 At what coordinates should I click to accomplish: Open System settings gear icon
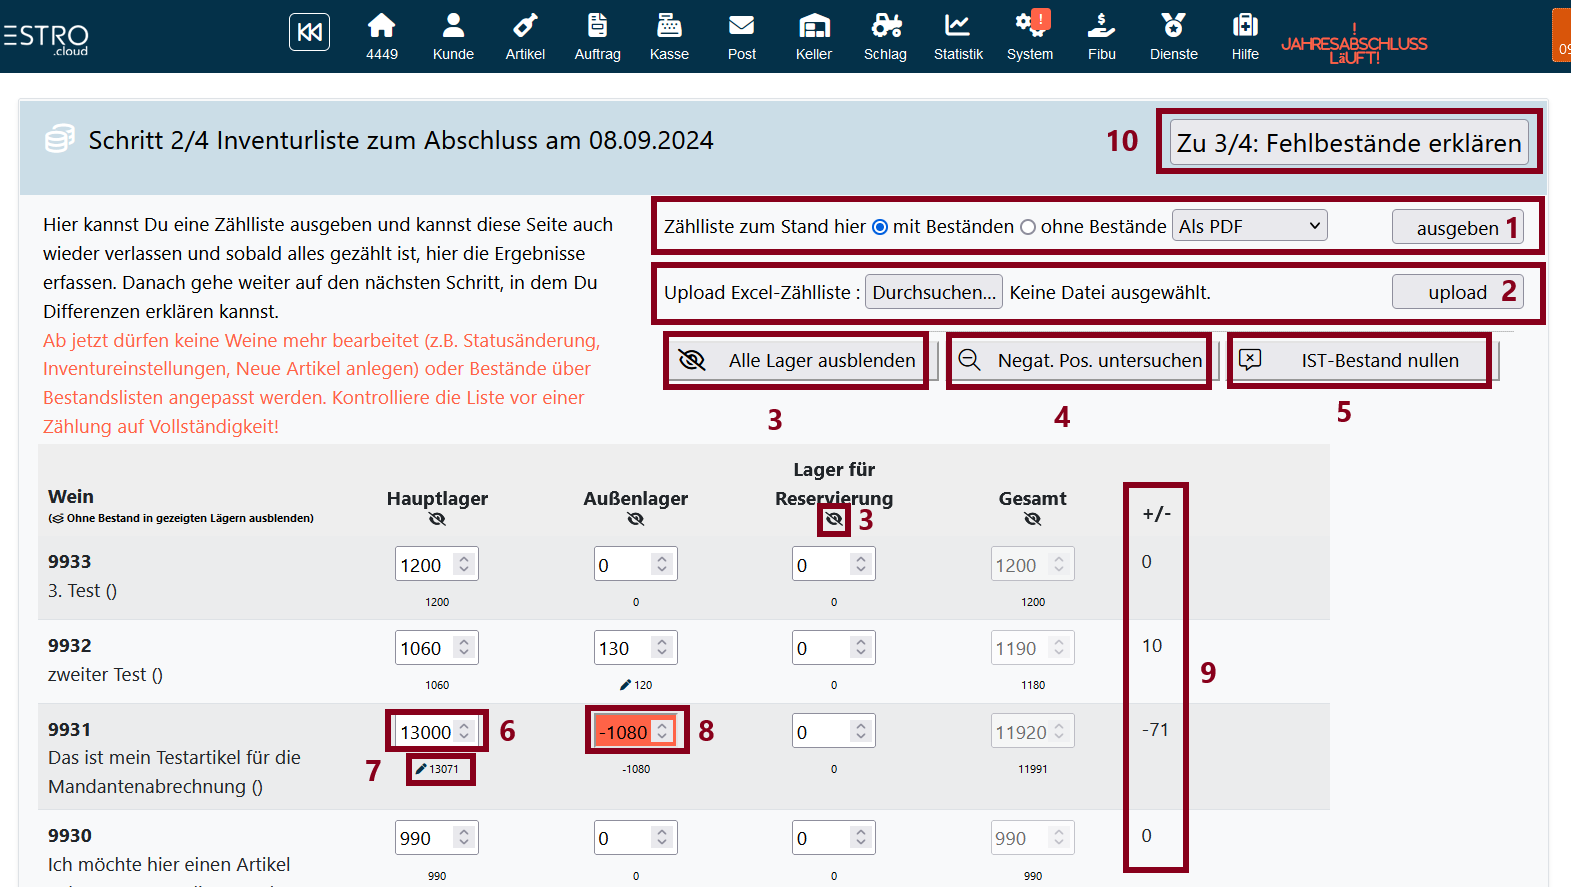click(1029, 25)
